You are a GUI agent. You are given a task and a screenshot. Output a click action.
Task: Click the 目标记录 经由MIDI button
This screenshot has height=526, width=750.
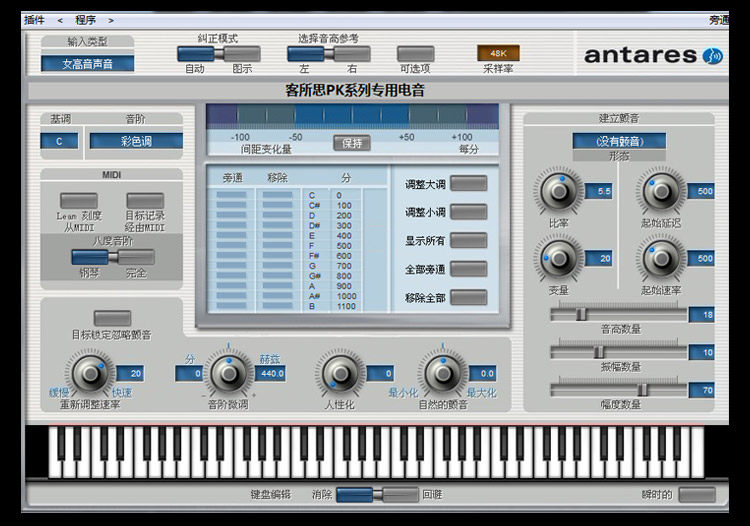point(145,200)
